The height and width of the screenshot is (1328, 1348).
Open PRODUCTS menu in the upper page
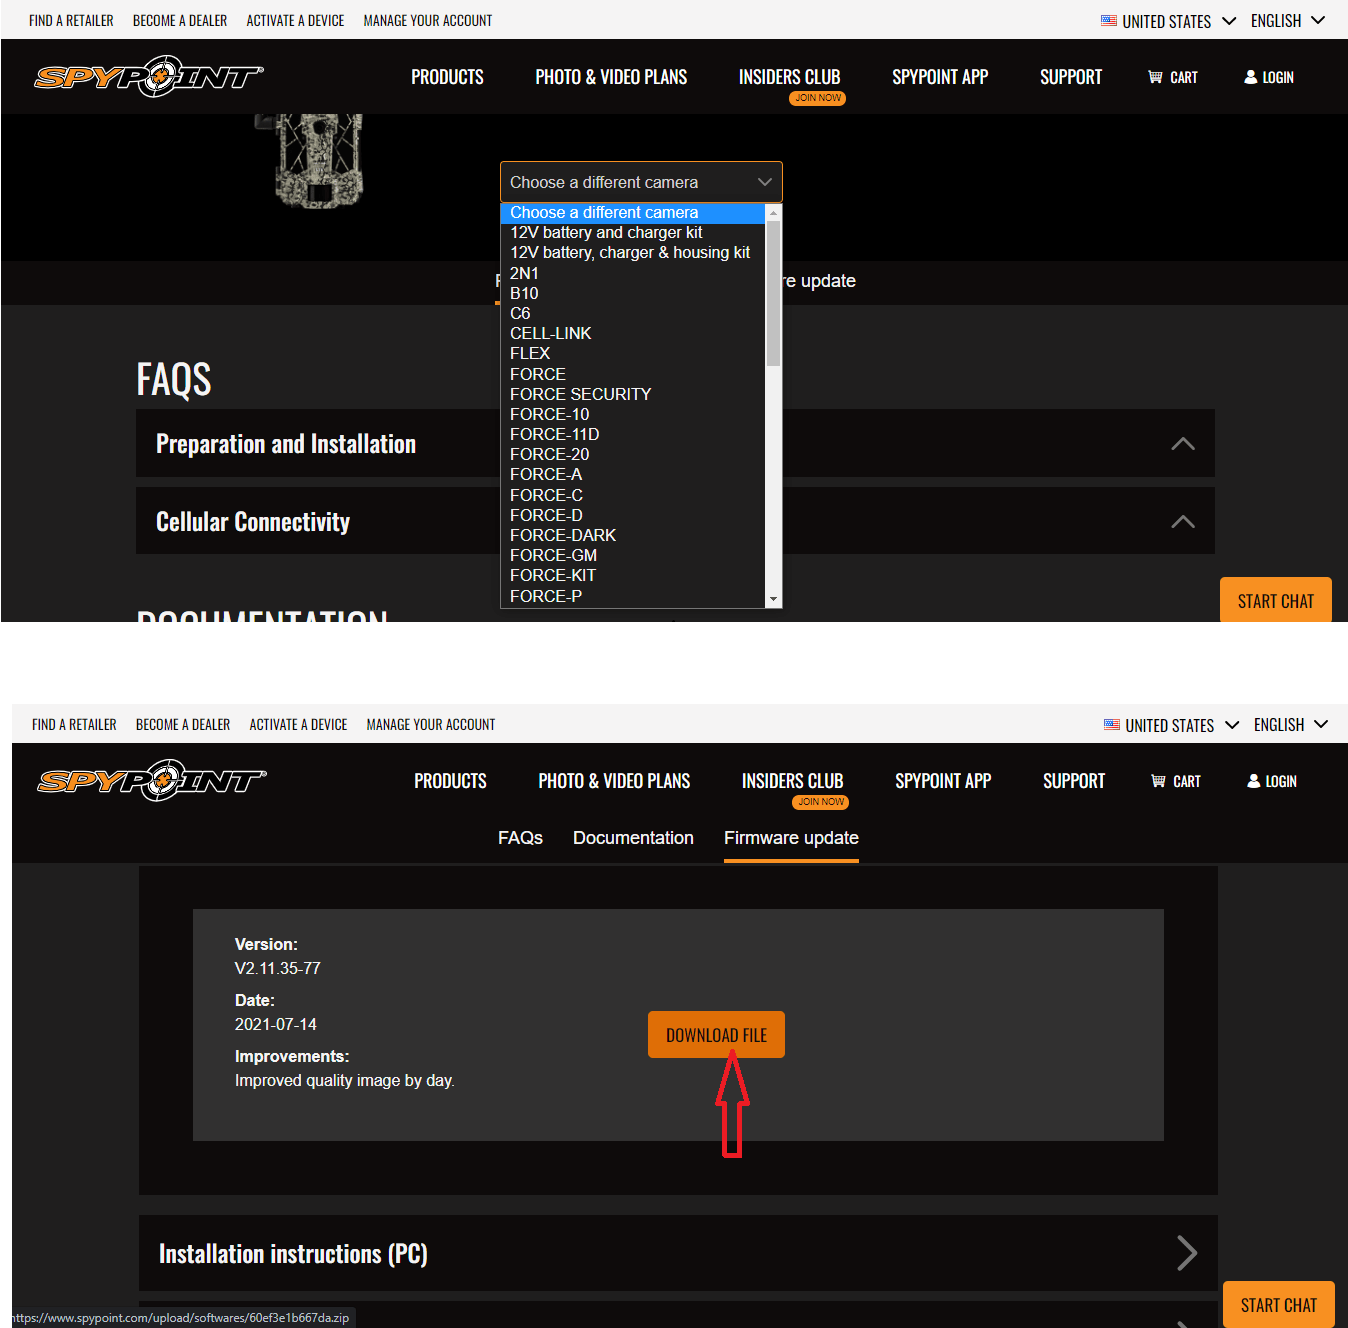tap(447, 77)
